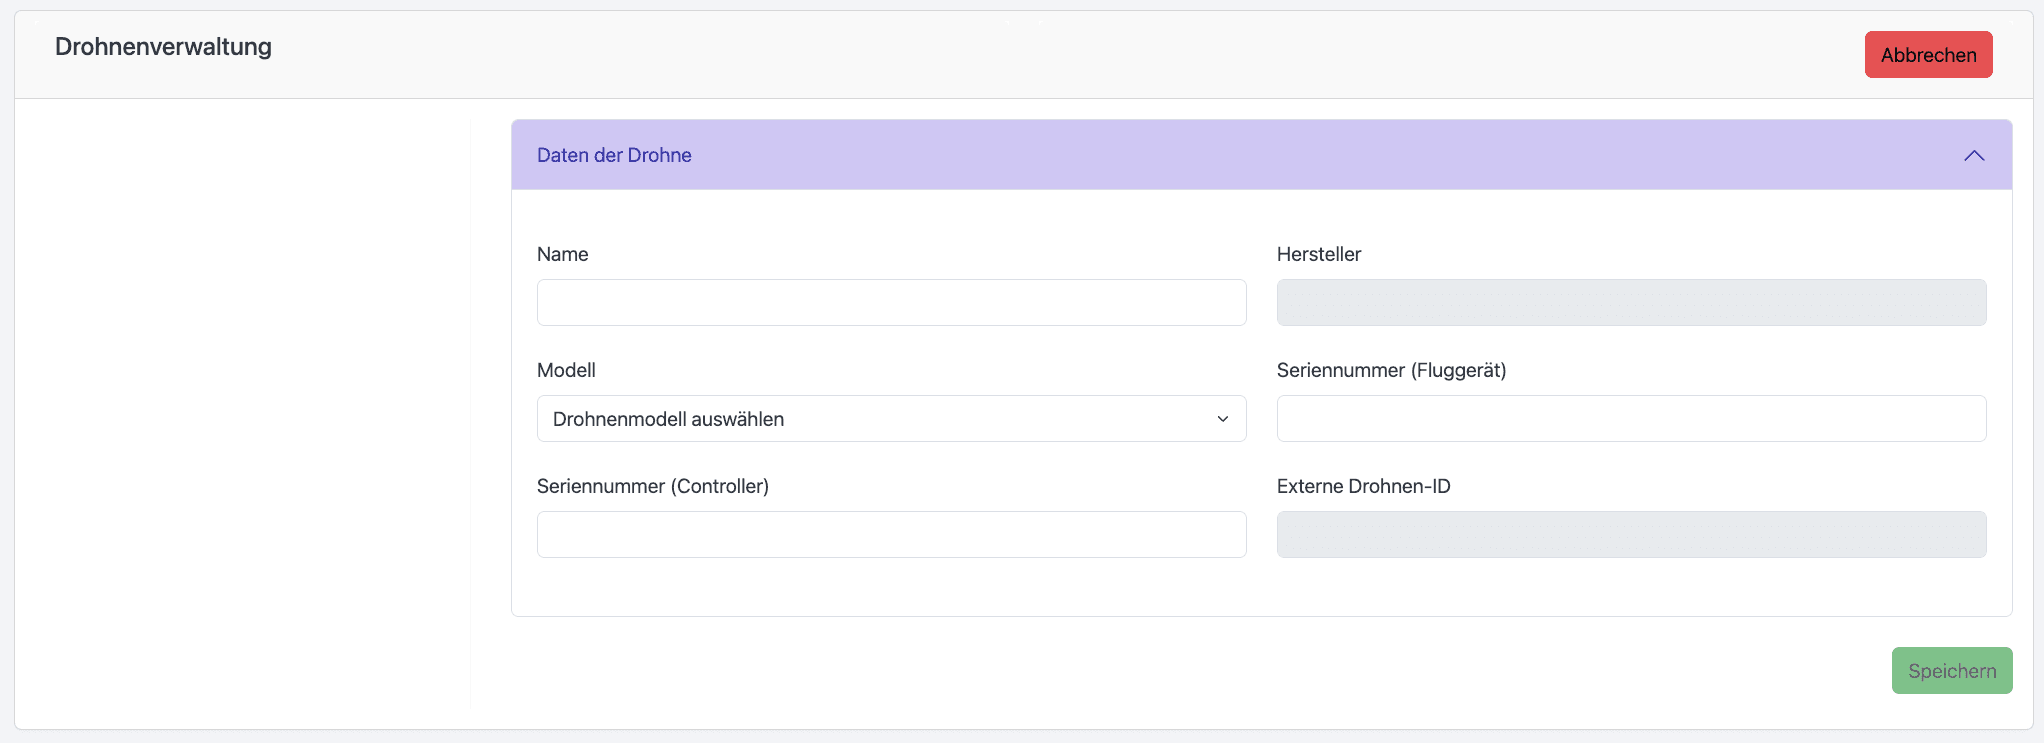Image resolution: width=2044 pixels, height=743 pixels.
Task: Focus the Name input field
Action: point(891,303)
